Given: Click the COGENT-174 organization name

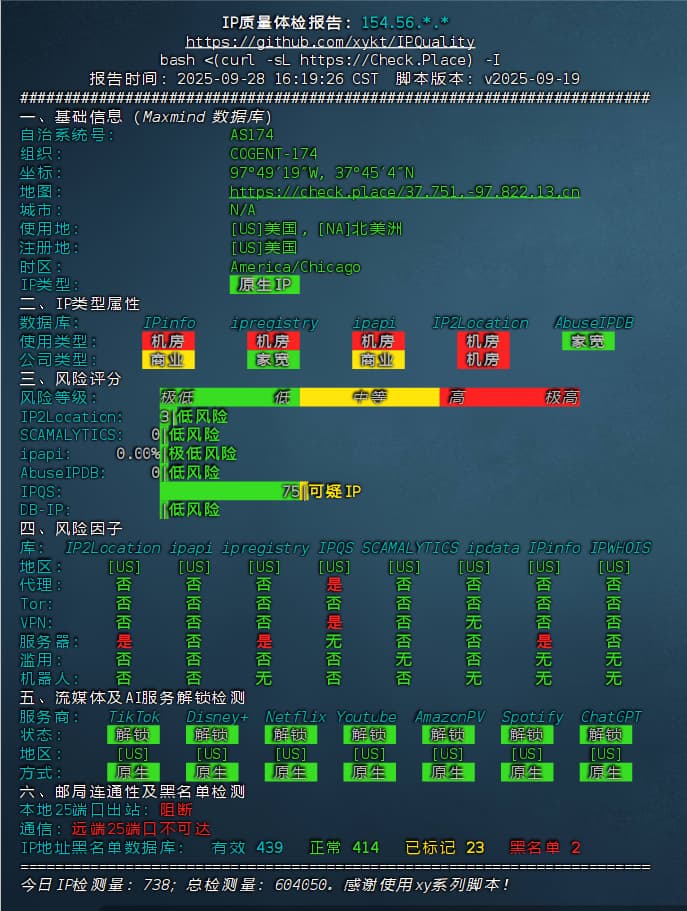Looking at the screenshot, I should click(273, 153).
